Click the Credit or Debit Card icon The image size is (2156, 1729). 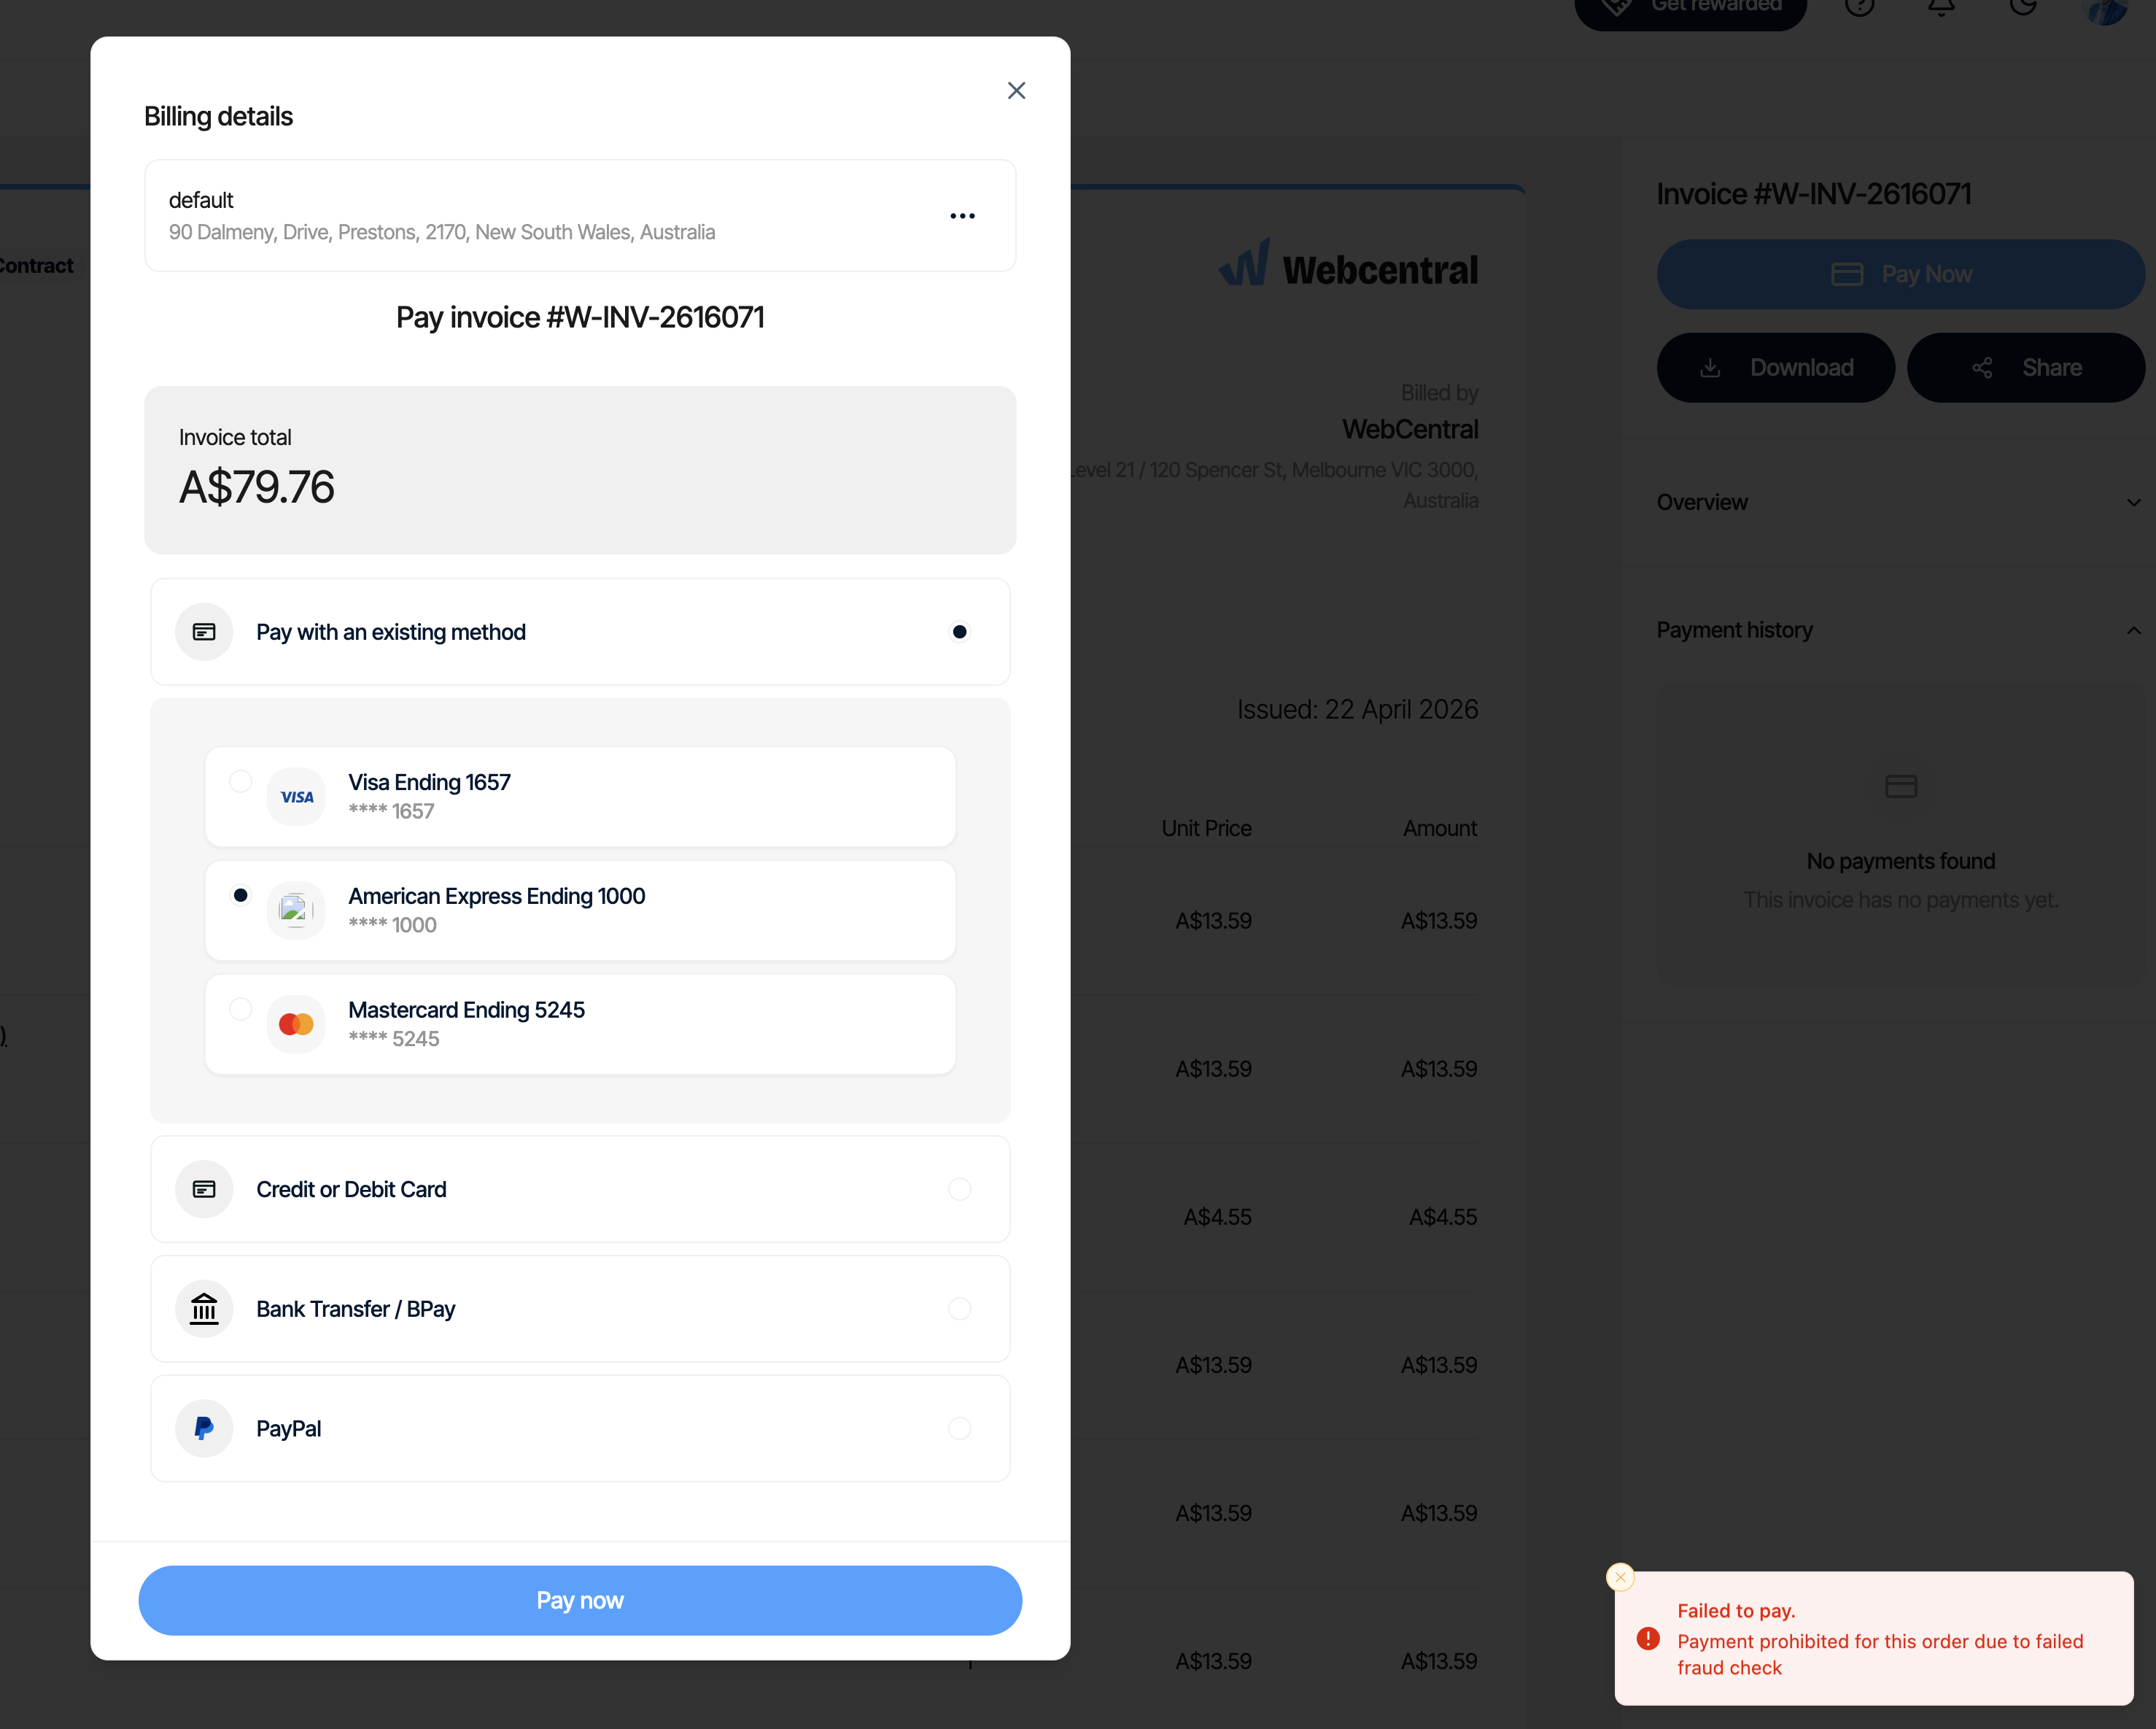pos(204,1189)
